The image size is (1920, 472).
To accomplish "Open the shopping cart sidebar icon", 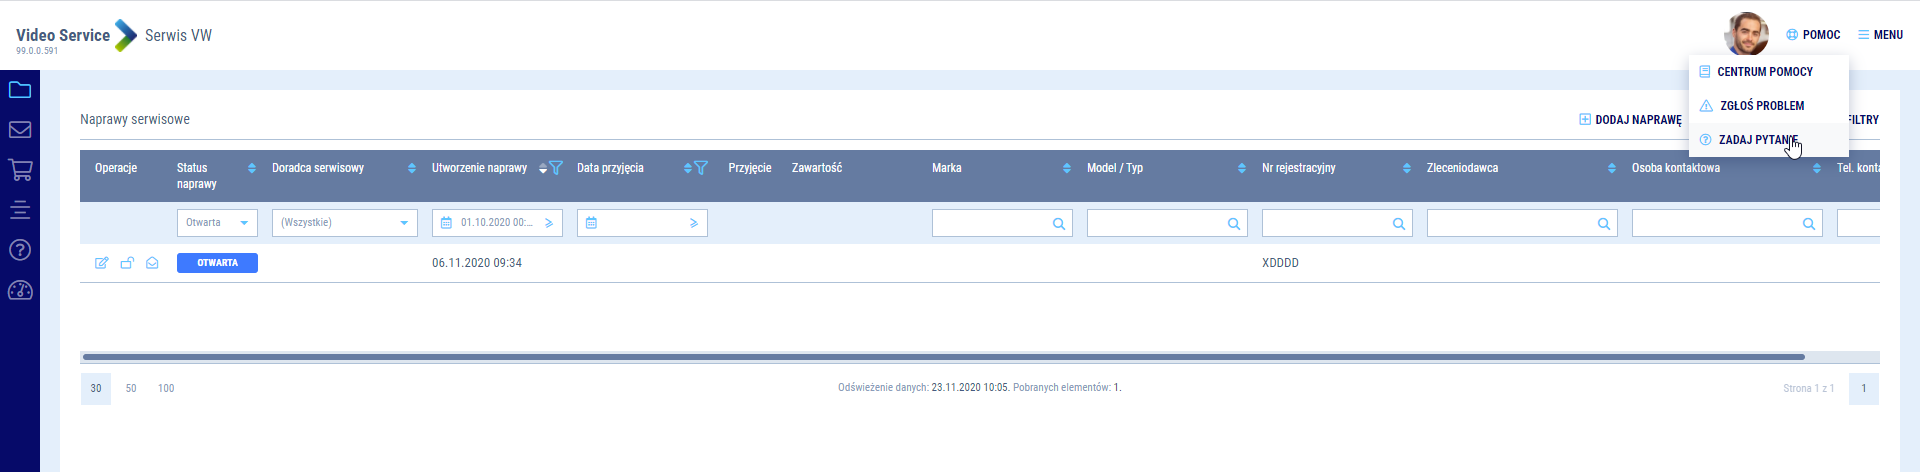I will [x=20, y=170].
